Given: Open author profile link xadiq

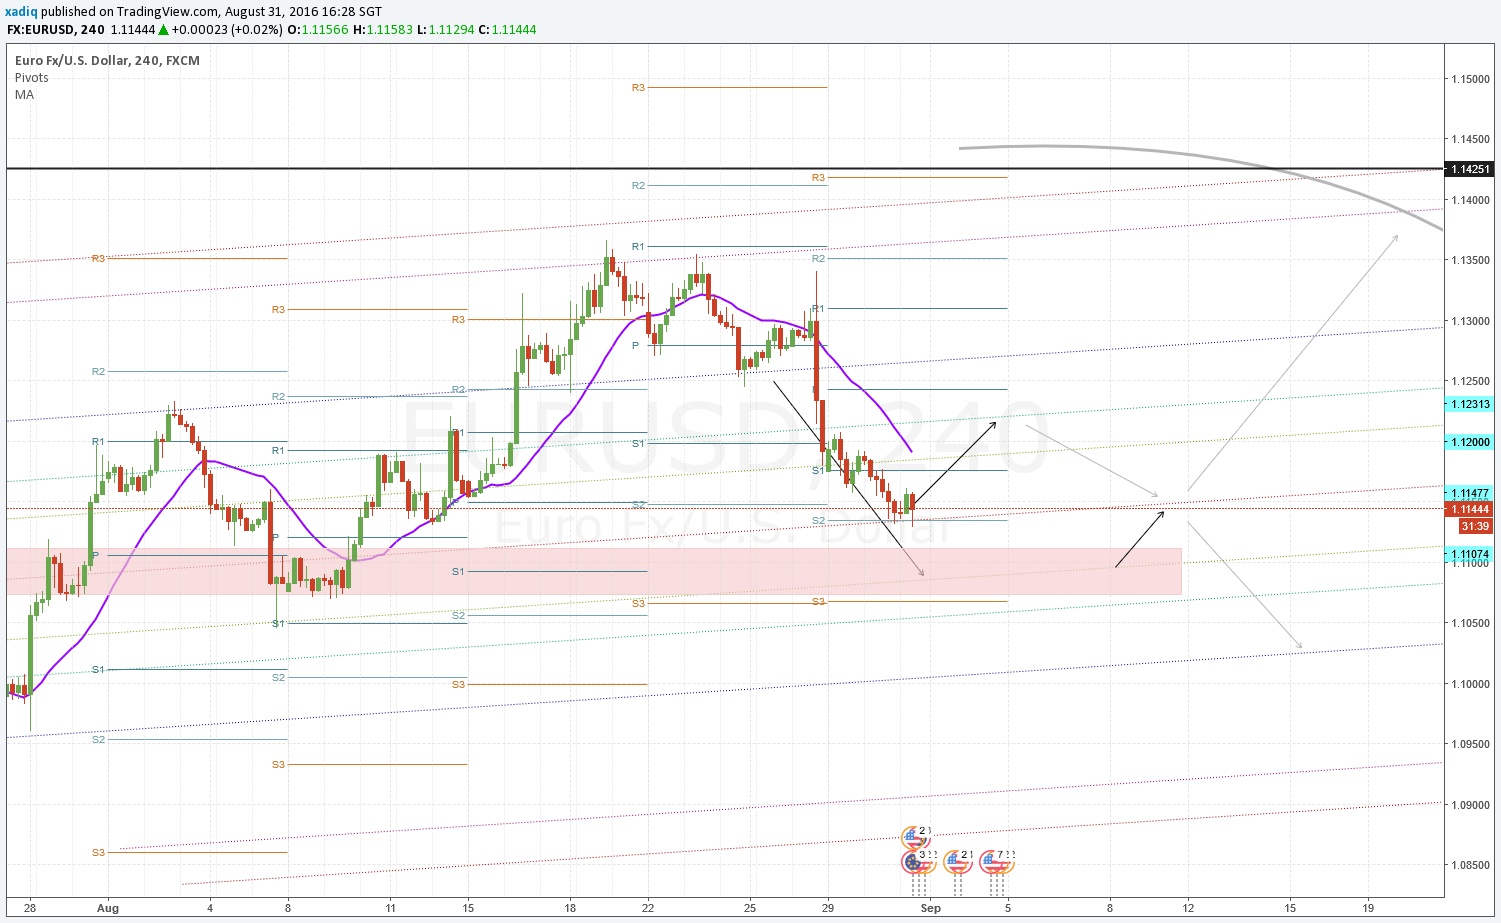Looking at the screenshot, I should click(21, 12).
